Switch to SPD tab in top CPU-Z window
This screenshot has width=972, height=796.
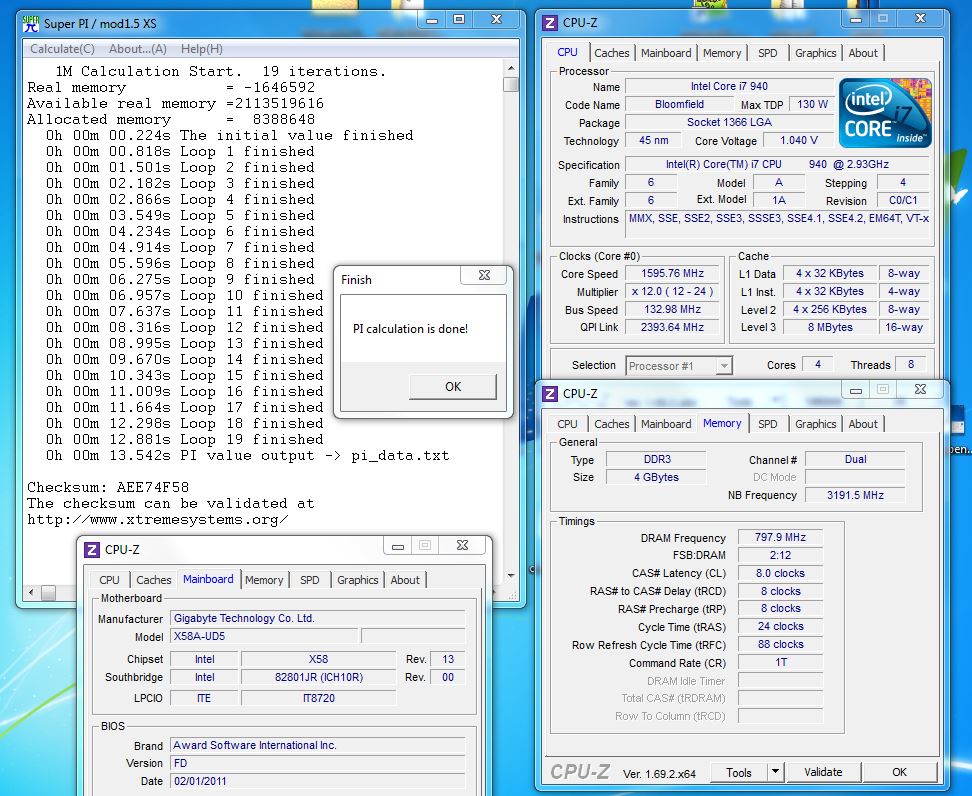(767, 53)
